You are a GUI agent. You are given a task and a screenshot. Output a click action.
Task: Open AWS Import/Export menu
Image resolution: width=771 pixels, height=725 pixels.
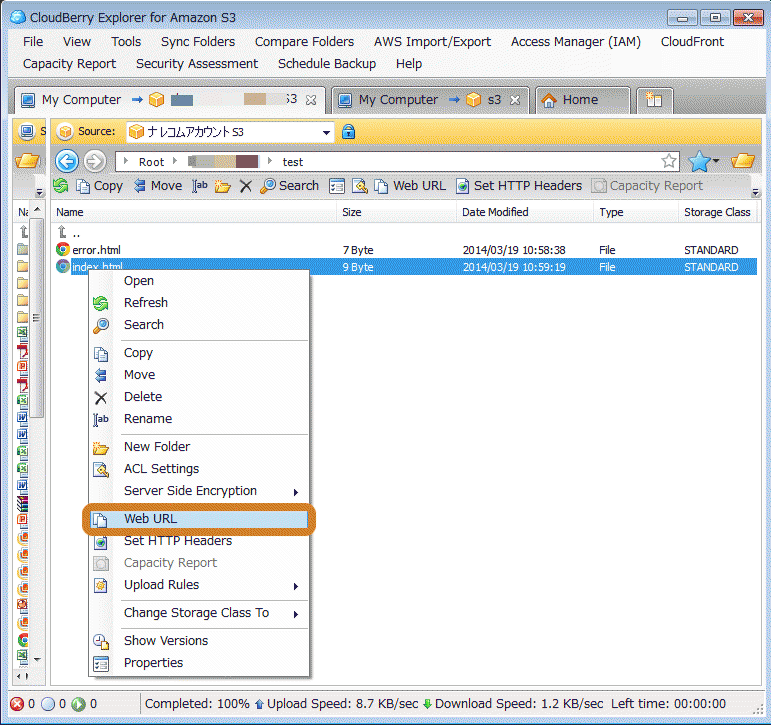pos(432,42)
